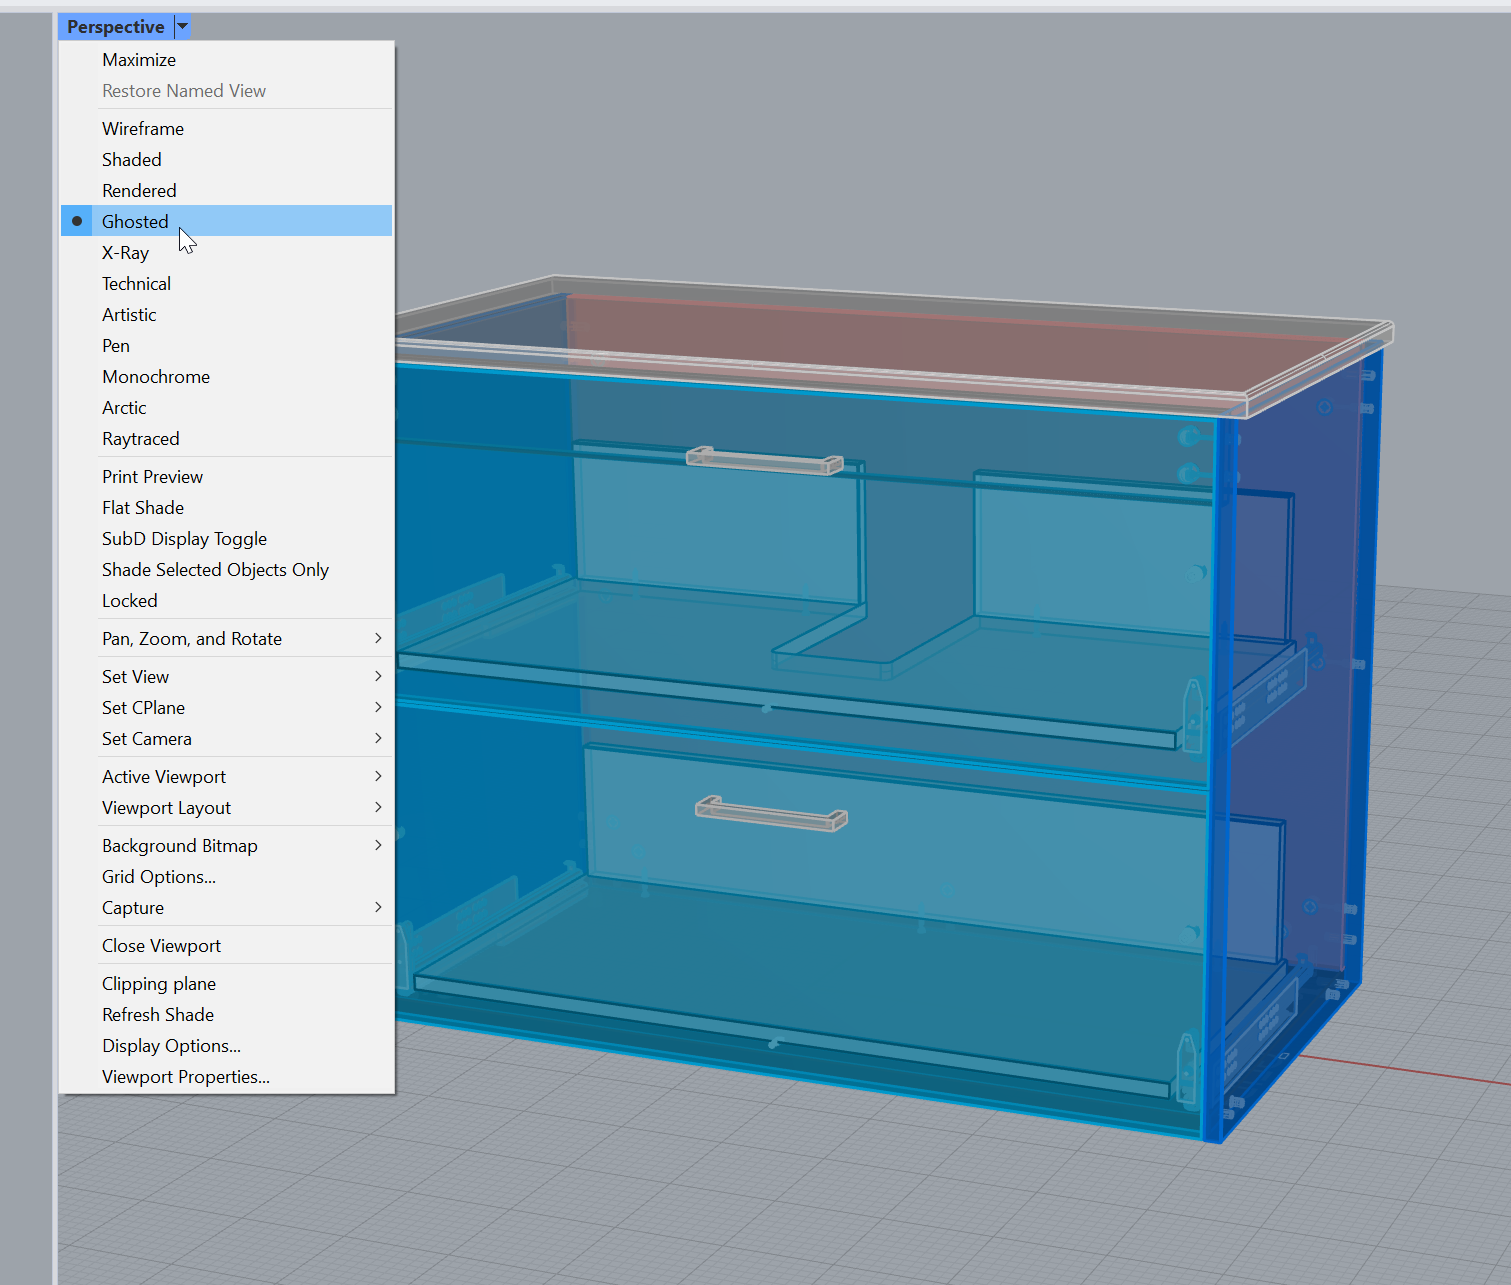1511x1285 pixels.
Task: Select the checked Ghosted display mode
Action: [135, 222]
